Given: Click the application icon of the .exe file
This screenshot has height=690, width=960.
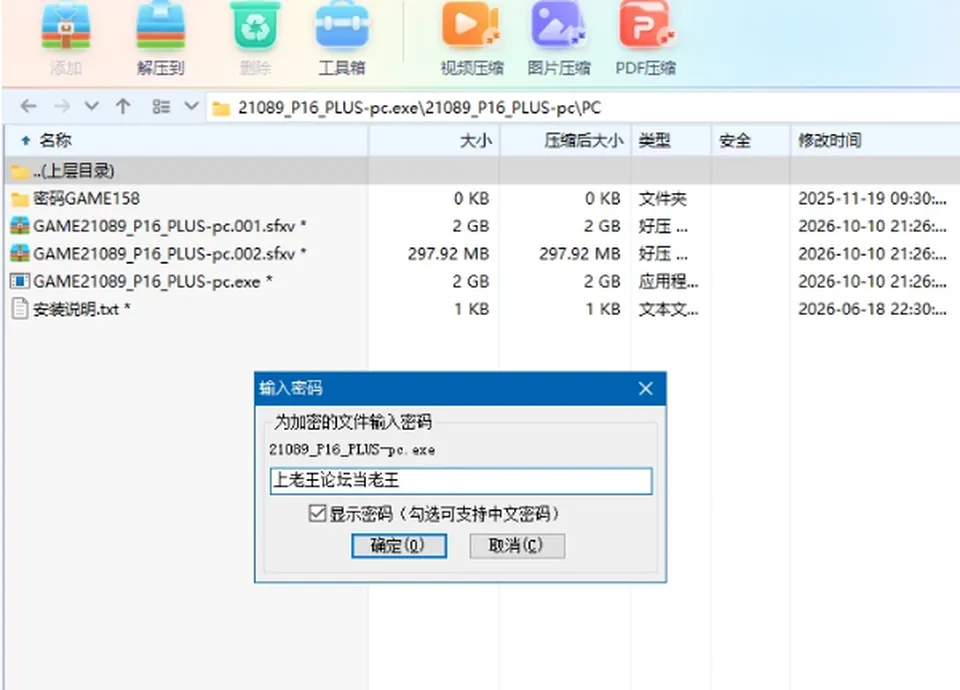Looking at the screenshot, I should click(x=20, y=281).
